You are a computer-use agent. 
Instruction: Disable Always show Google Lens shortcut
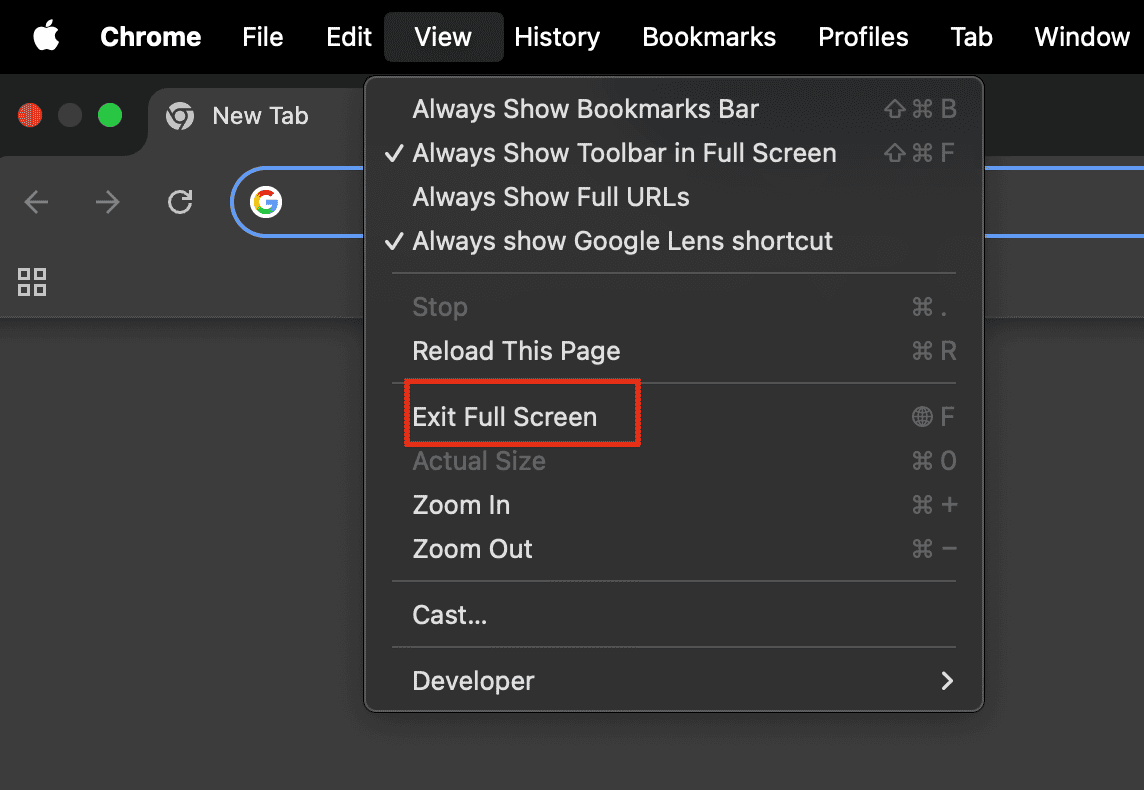click(622, 241)
